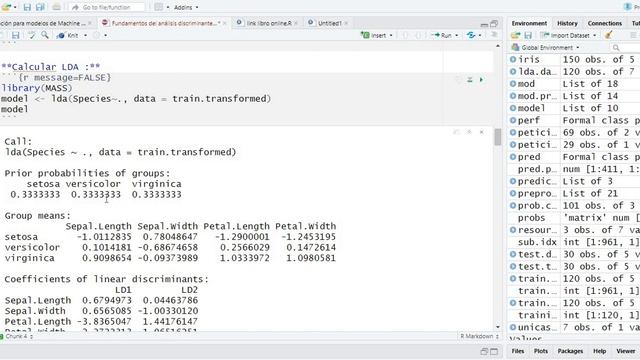Expand the mod object in Environment
Viewport: 640px width, 360px height.
[x=513, y=84]
